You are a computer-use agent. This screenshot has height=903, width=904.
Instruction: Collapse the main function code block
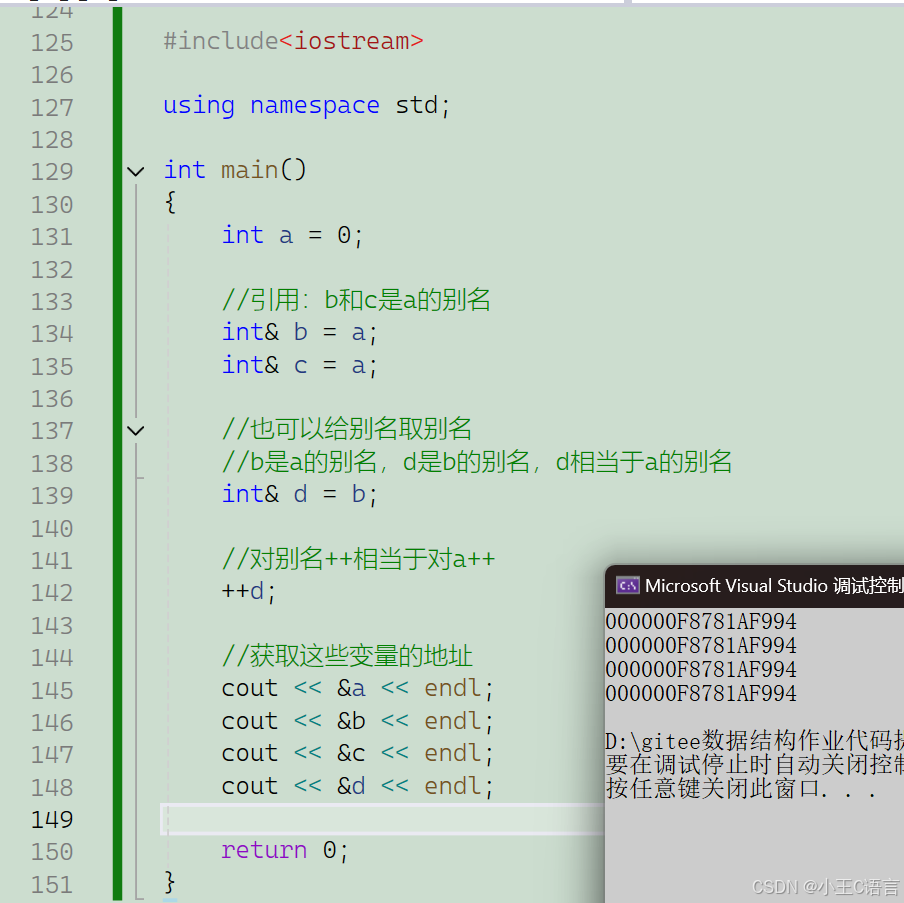(x=136, y=170)
